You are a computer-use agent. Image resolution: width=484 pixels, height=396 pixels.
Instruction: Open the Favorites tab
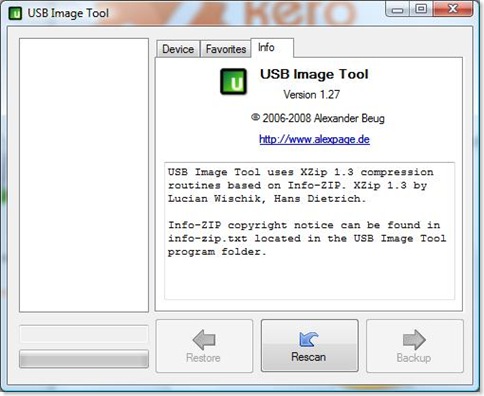click(x=226, y=49)
